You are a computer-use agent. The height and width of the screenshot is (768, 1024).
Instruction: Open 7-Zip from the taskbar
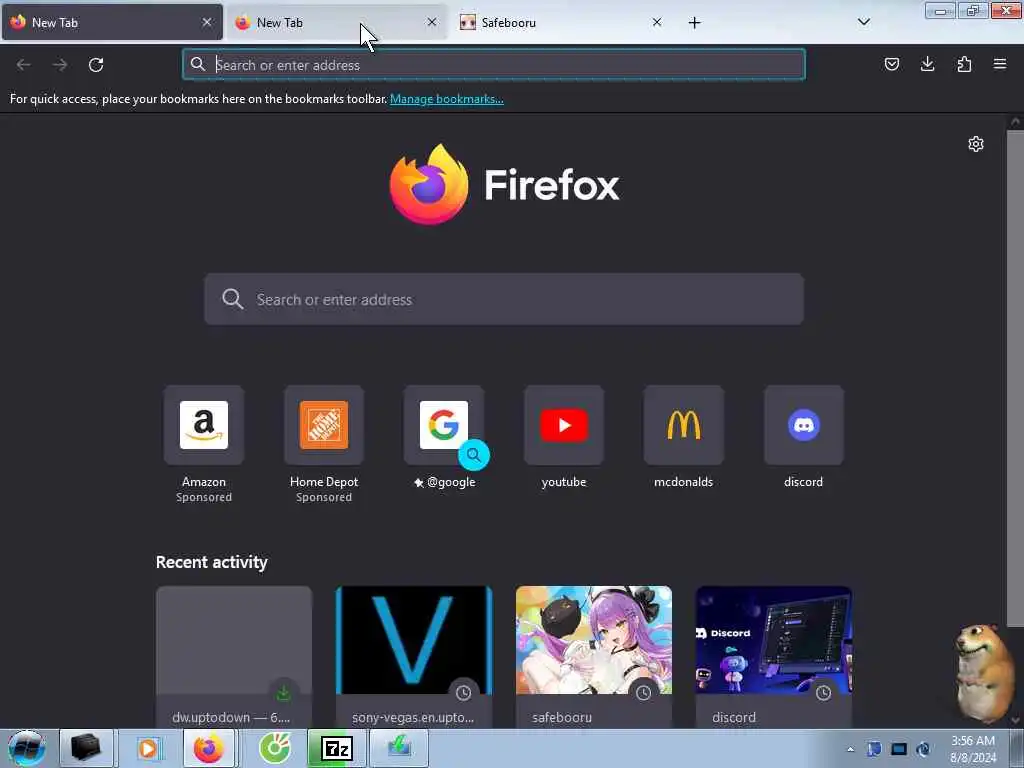337,748
